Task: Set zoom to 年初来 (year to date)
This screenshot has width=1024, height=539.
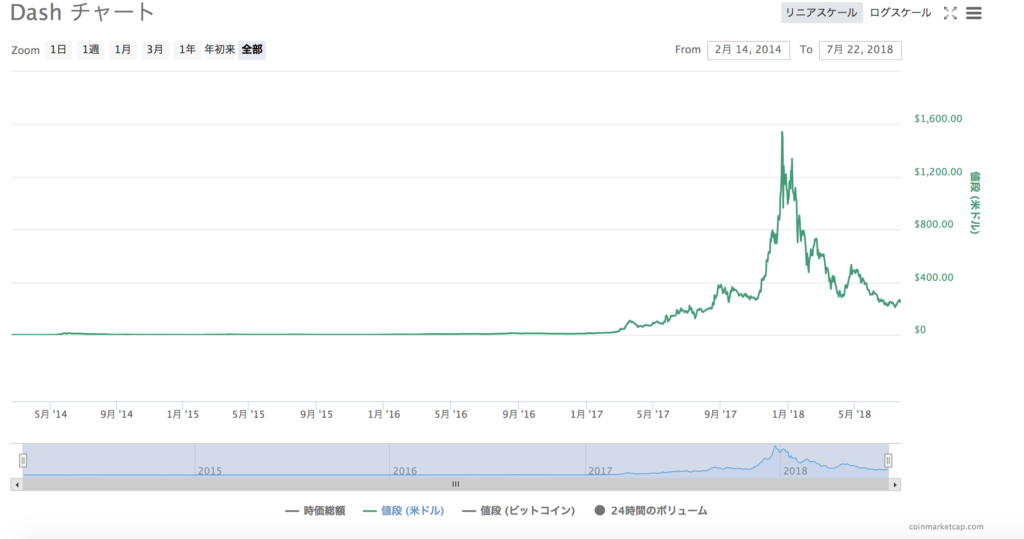Action: [219, 50]
